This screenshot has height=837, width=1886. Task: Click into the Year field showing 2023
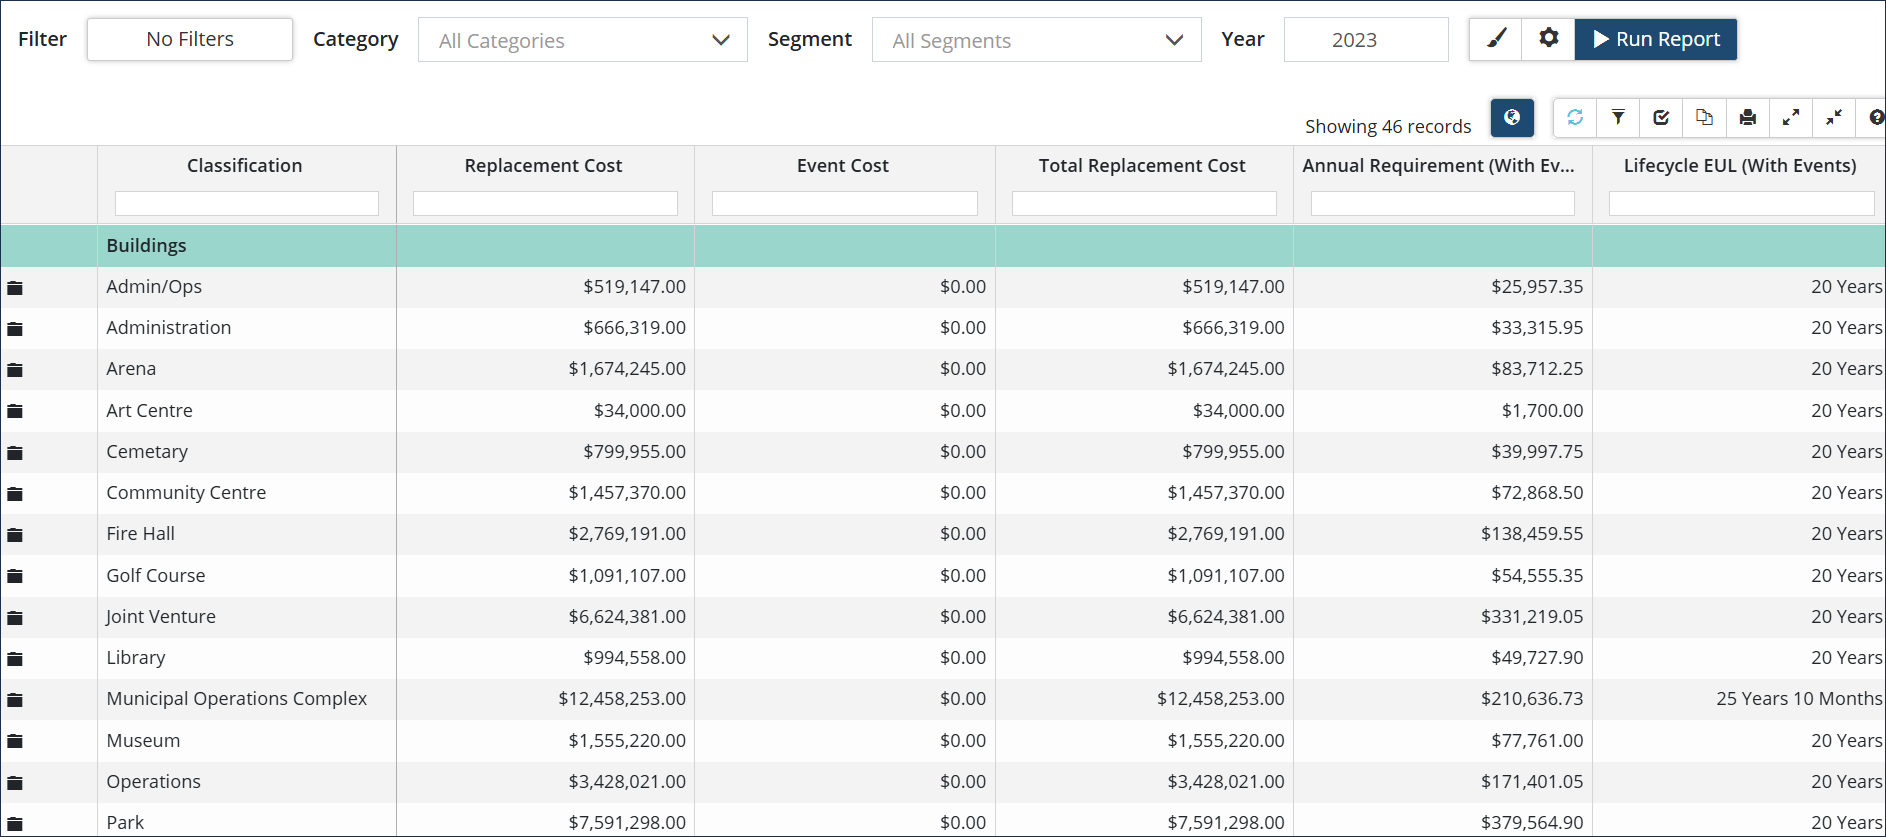tap(1365, 40)
